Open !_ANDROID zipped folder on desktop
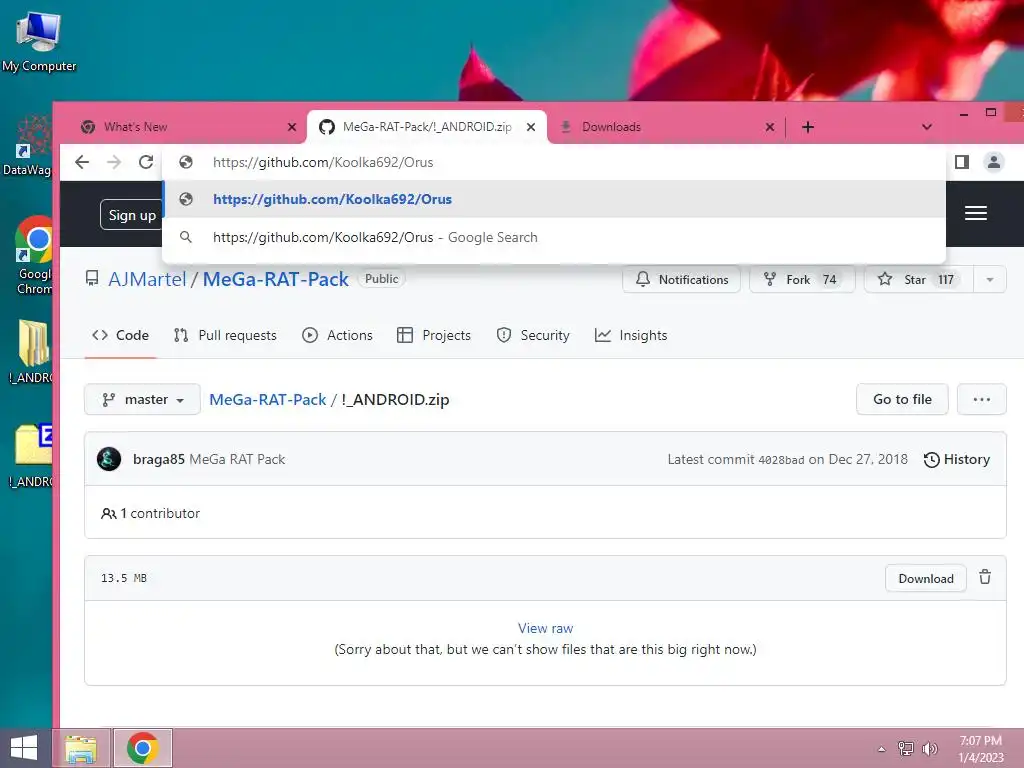Viewport: 1024px width, 768px height. [x=31, y=456]
